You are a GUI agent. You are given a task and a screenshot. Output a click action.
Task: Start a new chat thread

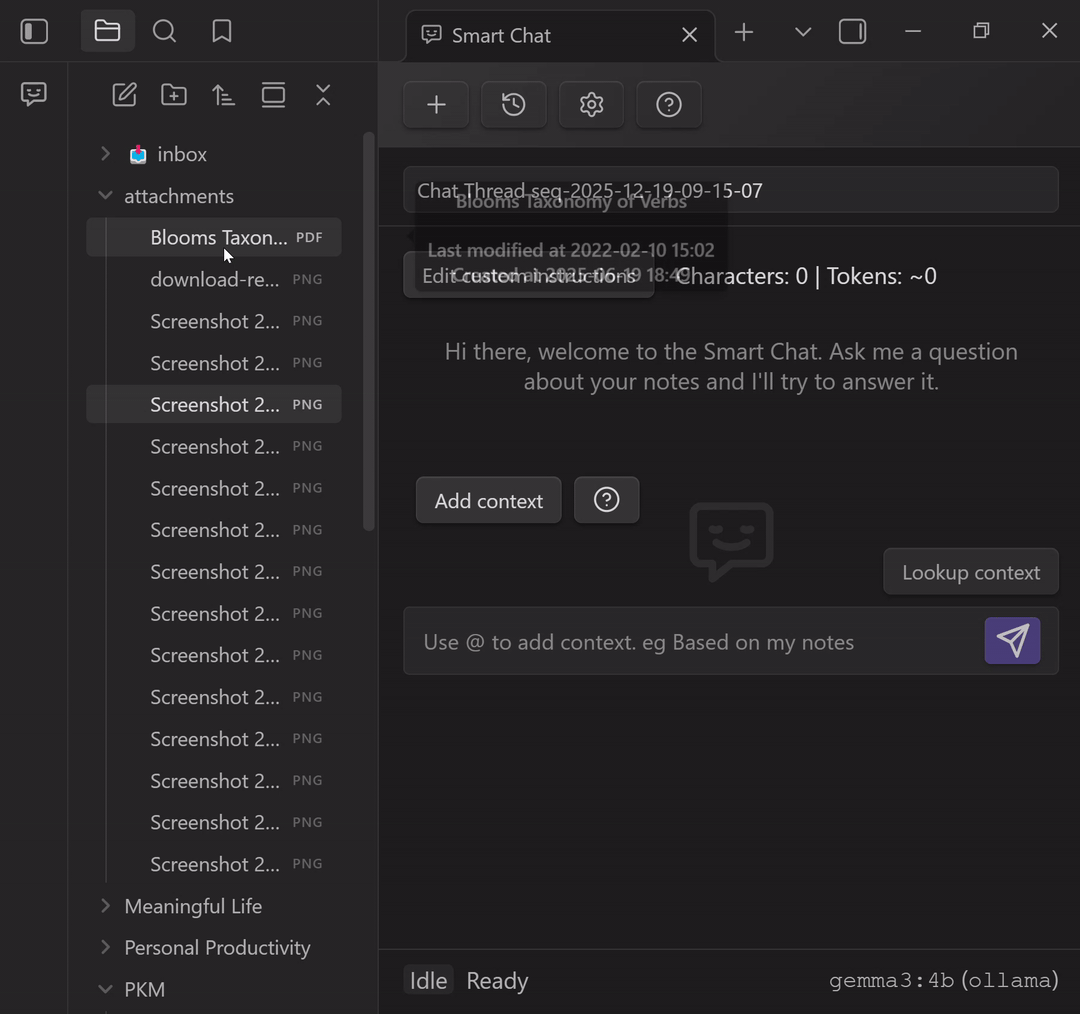[436, 104]
